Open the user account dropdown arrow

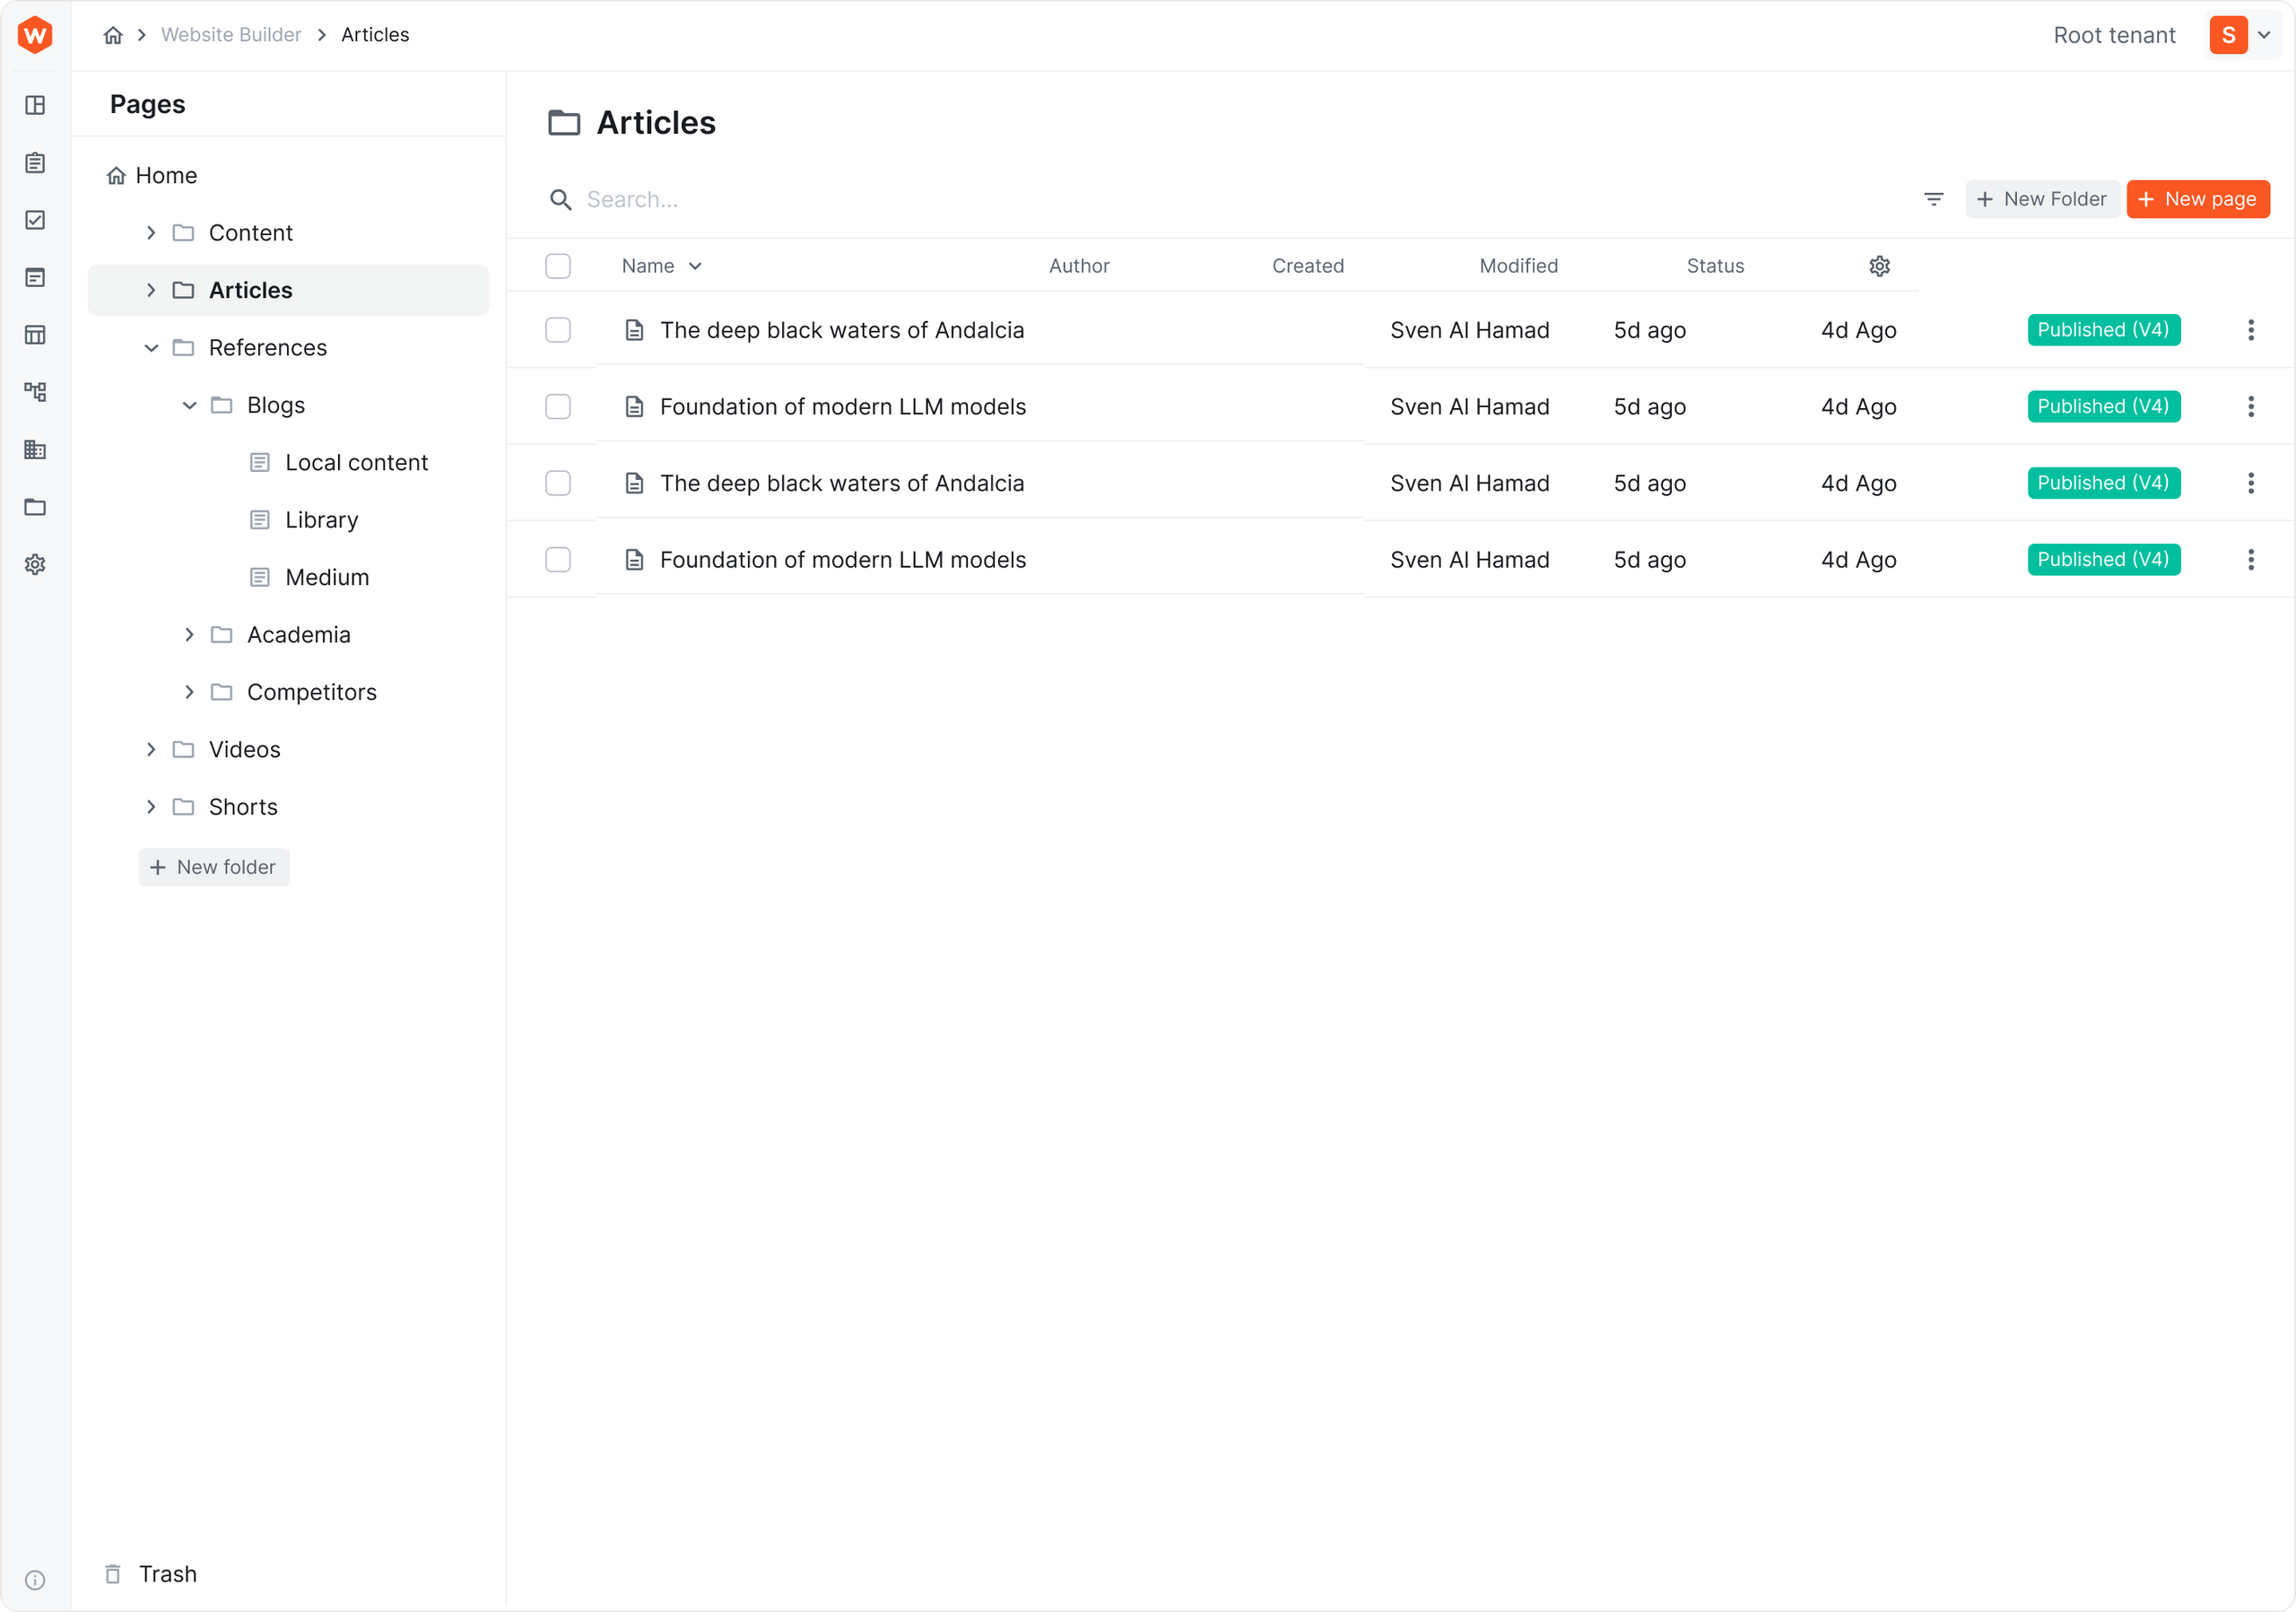tap(2265, 35)
